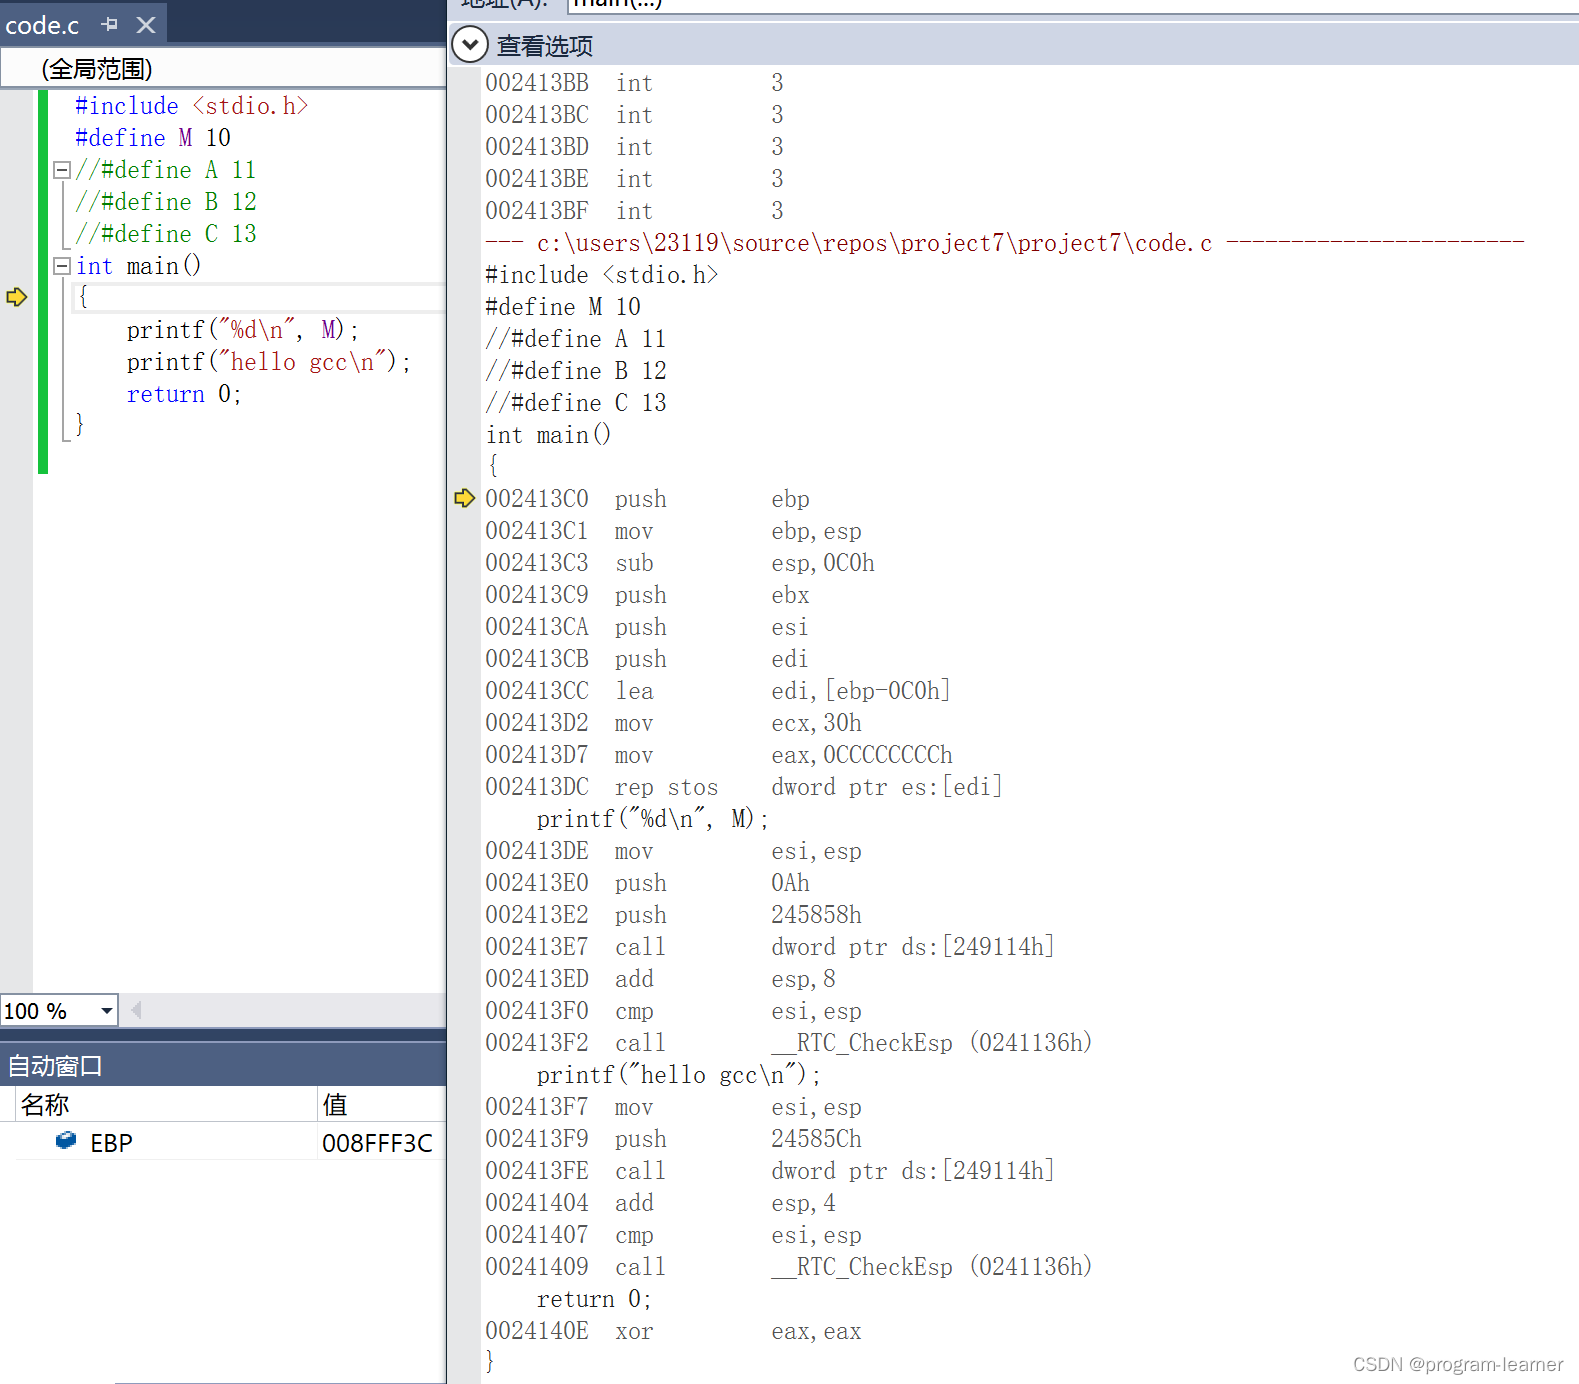The width and height of the screenshot is (1579, 1384).
Task: Click disassembly line 002413C3 sub esp,0C0h
Action: coord(680,563)
